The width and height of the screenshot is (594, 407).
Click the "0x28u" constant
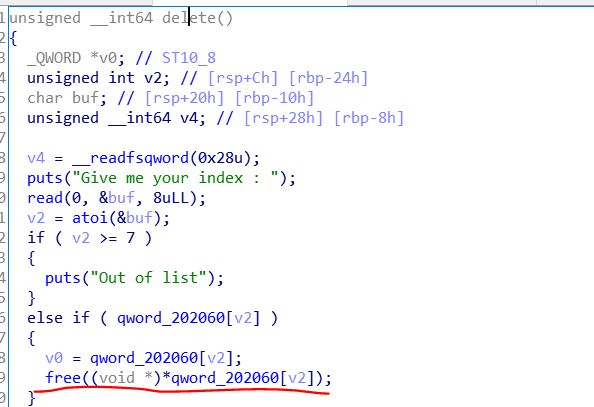point(220,158)
